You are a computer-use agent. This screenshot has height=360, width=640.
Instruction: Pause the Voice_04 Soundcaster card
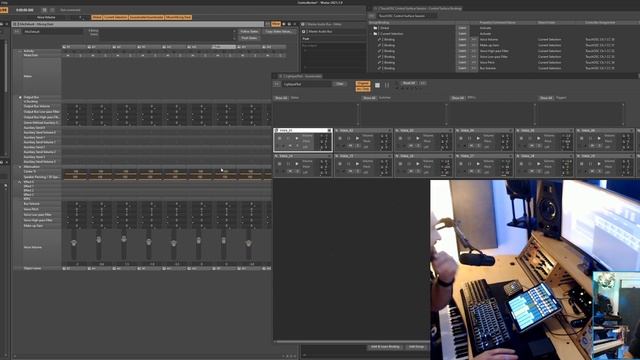point(469,138)
